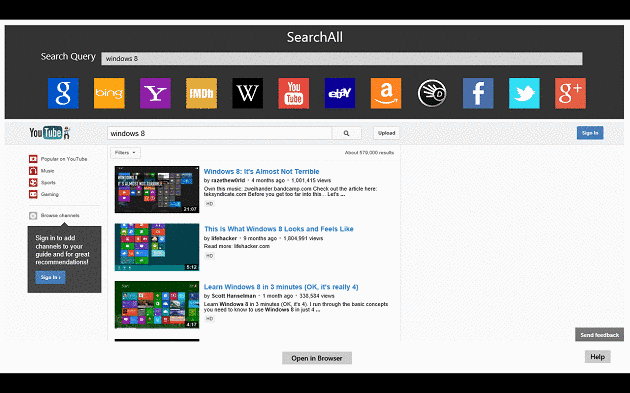The width and height of the screenshot is (630, 393).
Task: Click Sign in inside the dark channel-guide box
Action: (50, 277)
